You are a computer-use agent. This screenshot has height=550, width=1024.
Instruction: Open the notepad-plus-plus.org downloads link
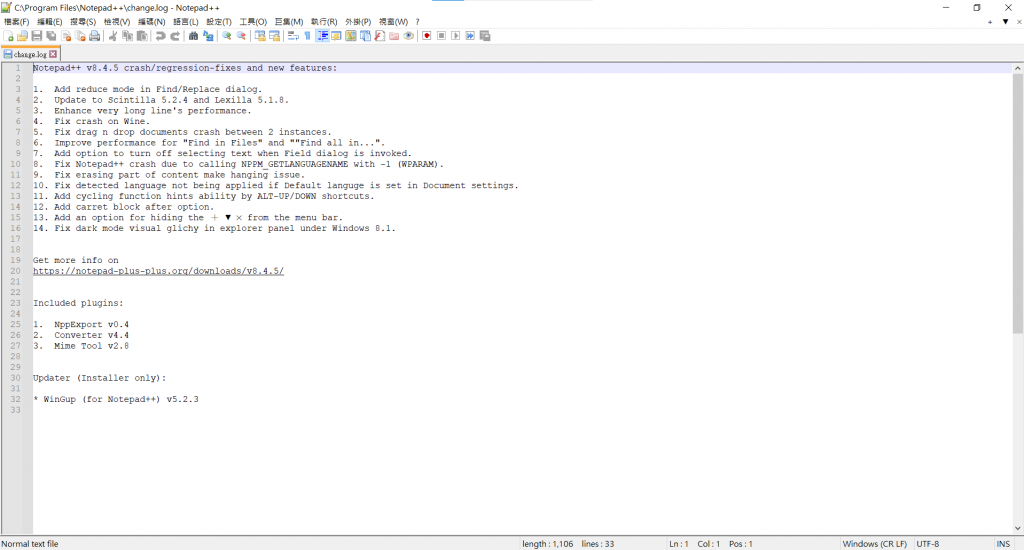(159, 271)
